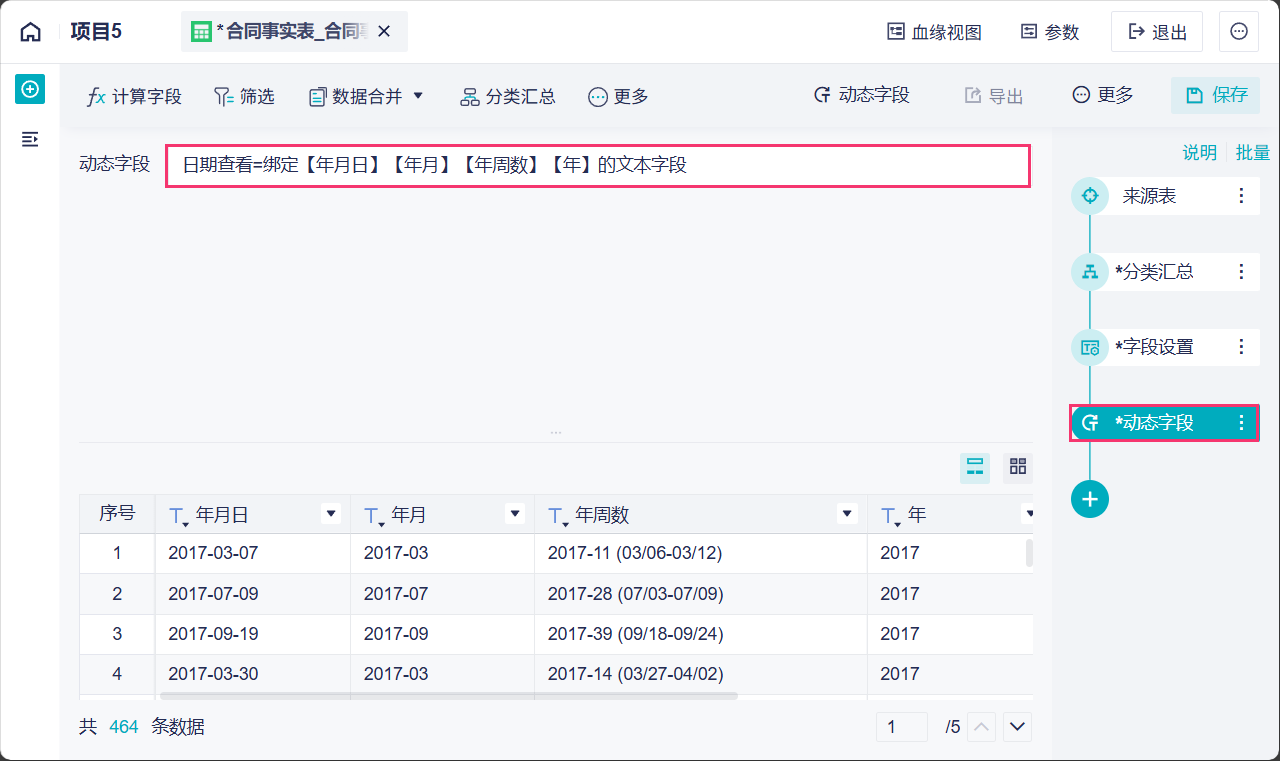Image resolution: width=1280 pixels, height=761 pixels.
Task: Select cell 2017-09-19
Action: [x=253, y=634]
